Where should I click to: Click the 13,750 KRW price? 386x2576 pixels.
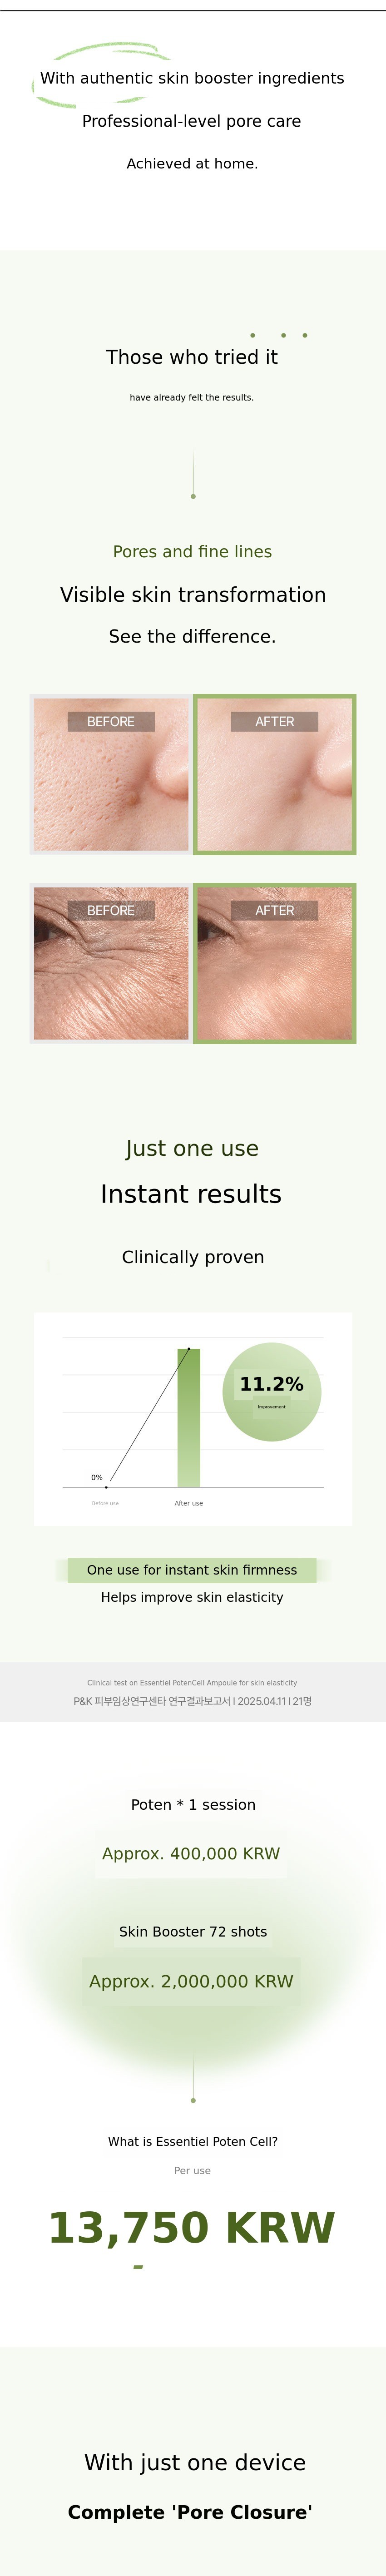click(x=192, y=2228)
